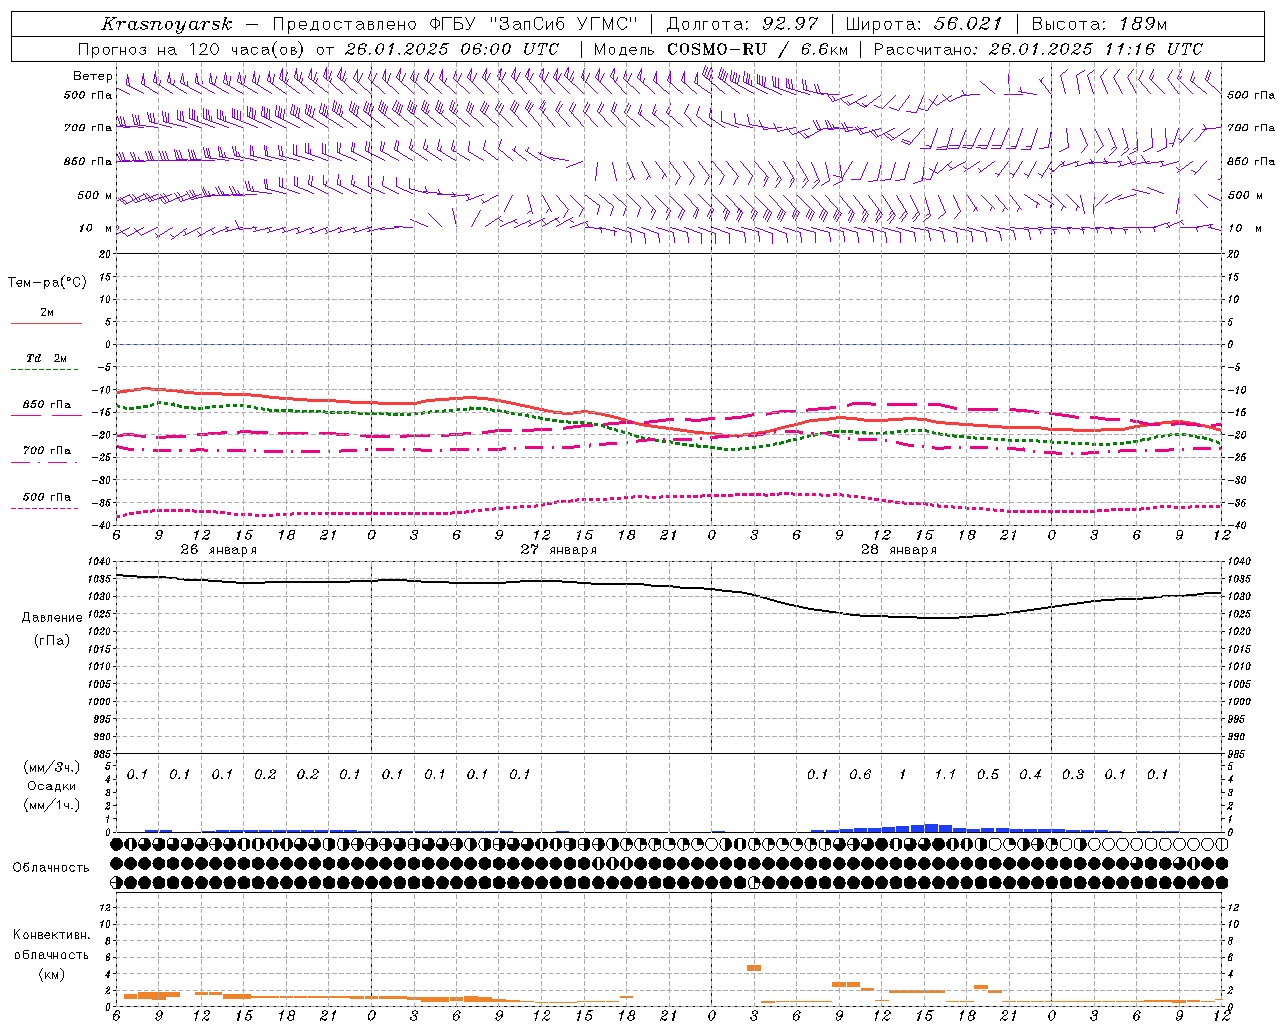Click the '0.3' precipitation value
Viewport: 1280px width, 1024px height.
point(1073,774)
